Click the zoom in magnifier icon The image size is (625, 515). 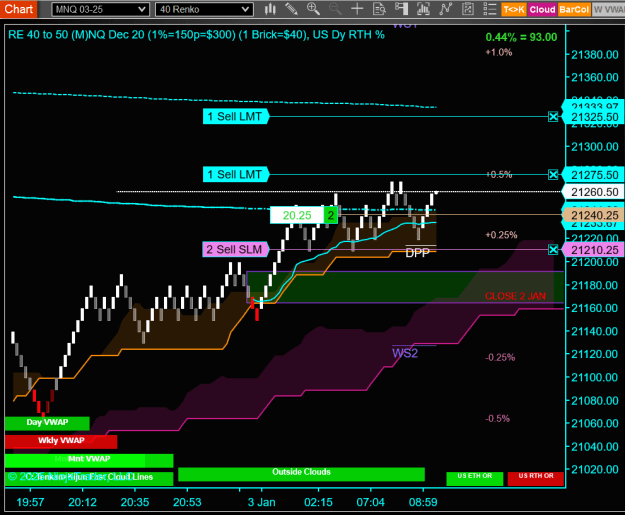[313, 9]
